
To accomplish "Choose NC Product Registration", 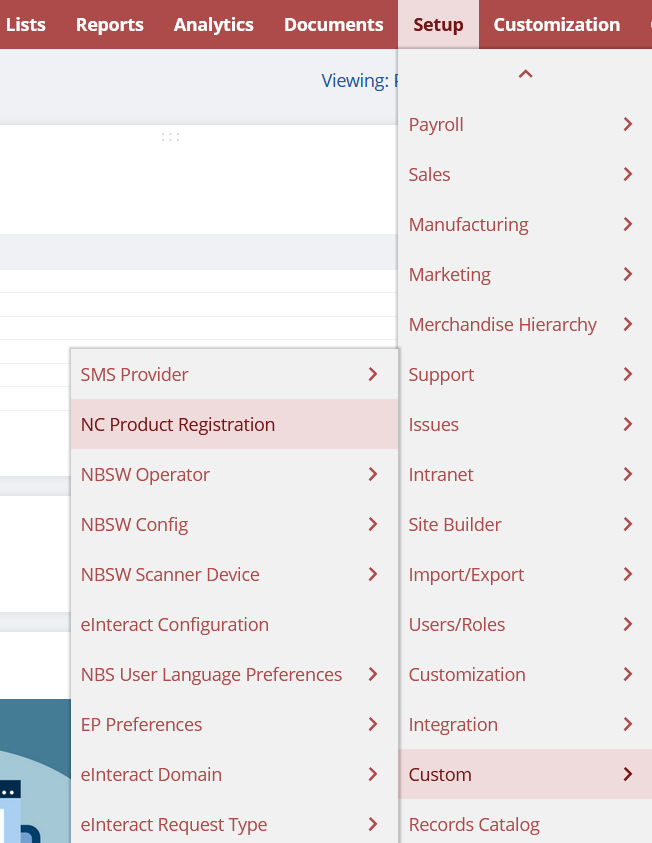I will click(x=178, y=424).
